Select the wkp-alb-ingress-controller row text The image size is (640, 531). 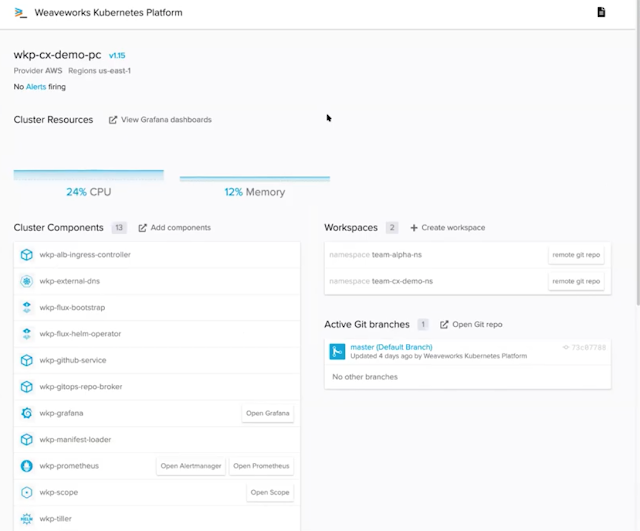click(85, 255)
